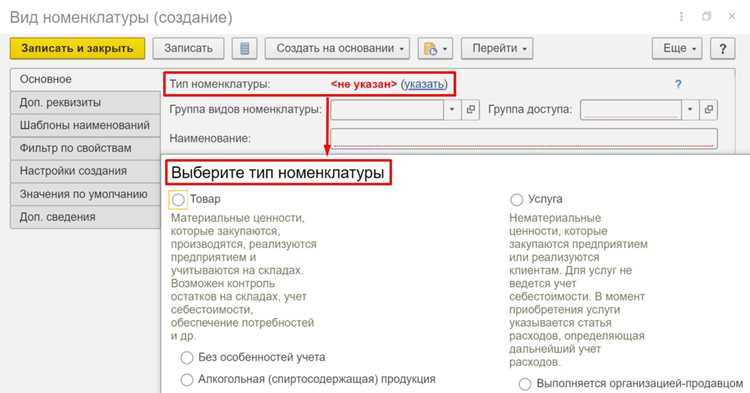This screenshot has width=750, height=393.
Task: Open the Фильтр по свойствам tab
Action: click(x=85, y=148)
